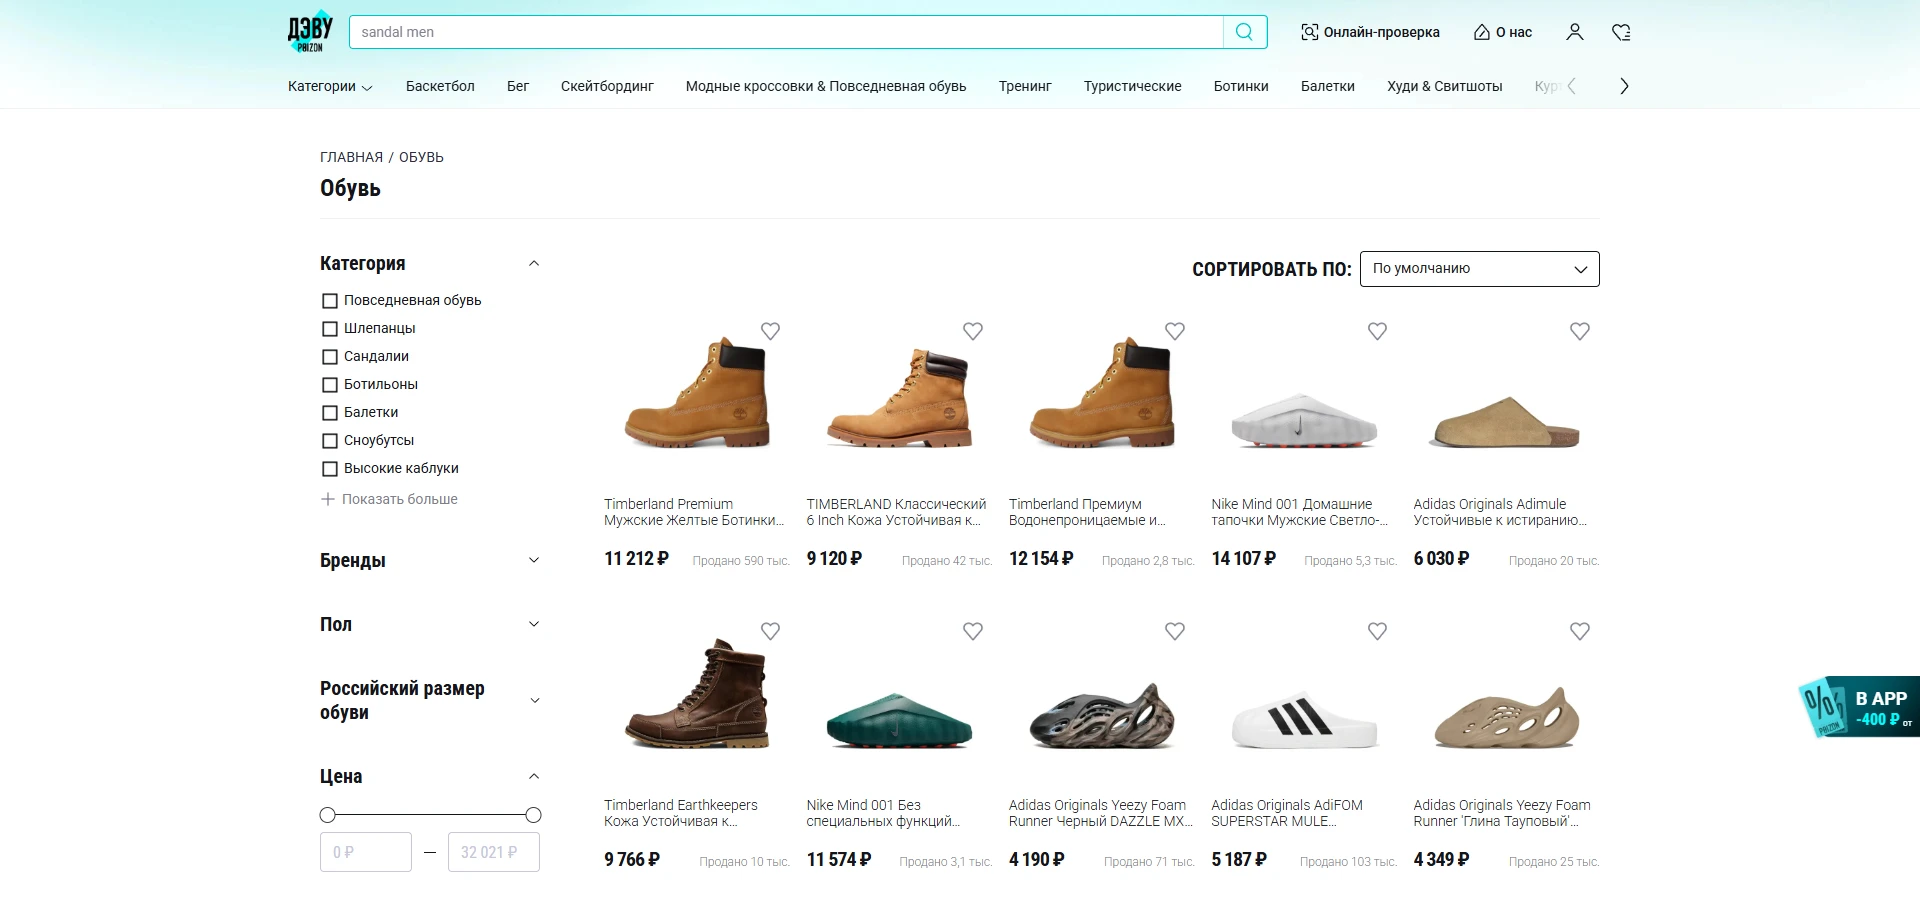The width and height of the screenshot is (1920, 919).
Task: Open the Баскетбол category
Action: (440, 86)
